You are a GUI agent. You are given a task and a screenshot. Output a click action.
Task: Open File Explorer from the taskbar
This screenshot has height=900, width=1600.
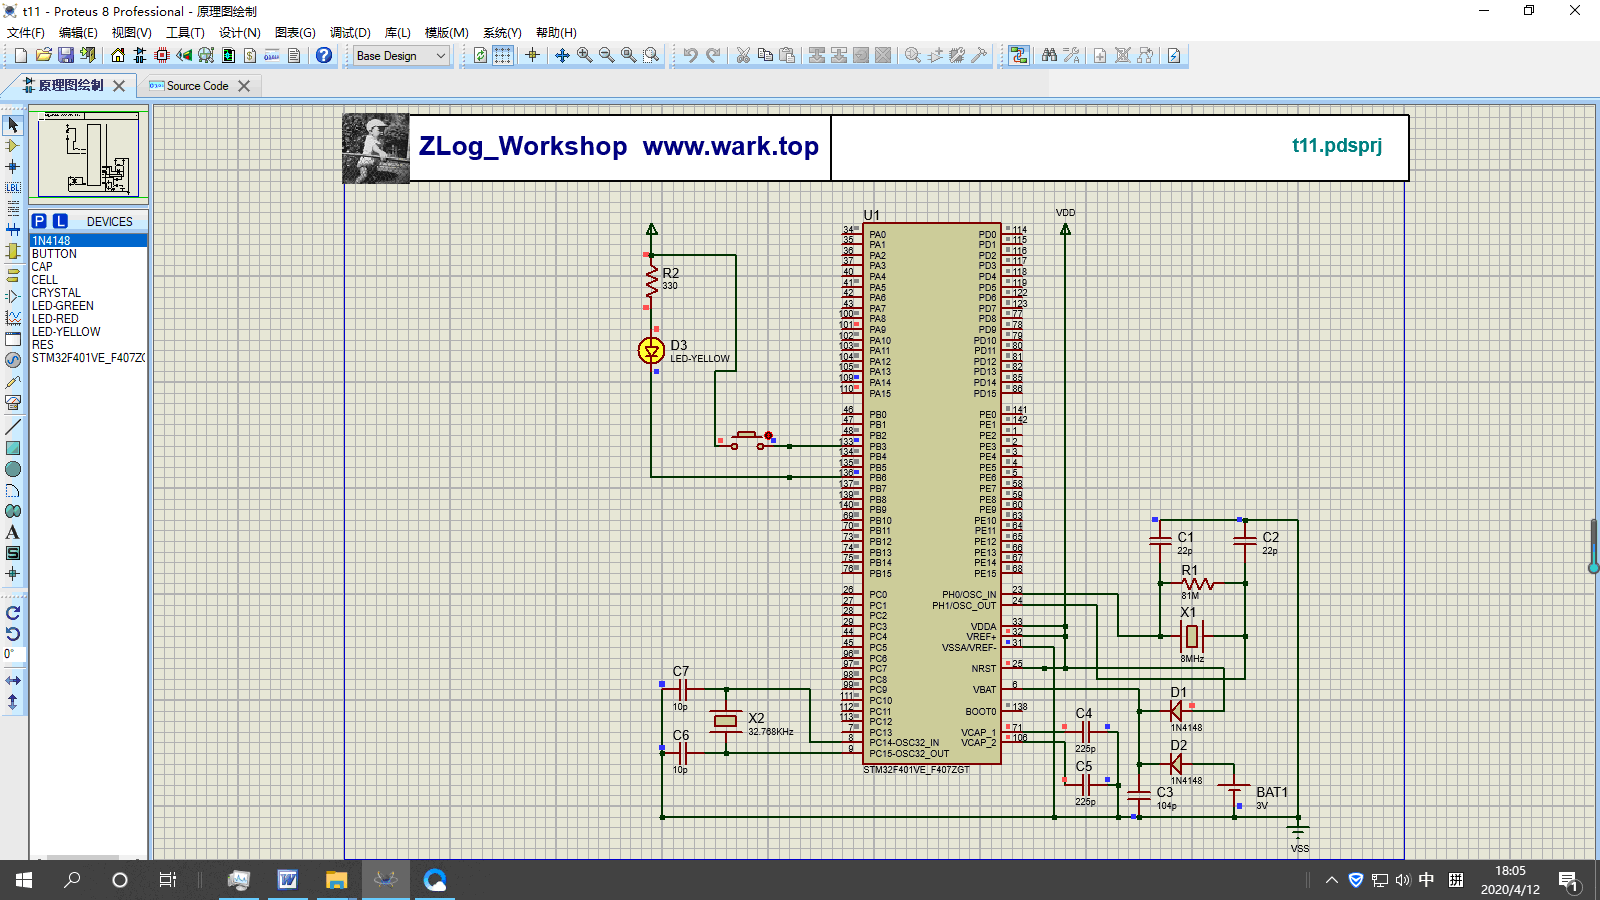click(x=336, y=880)
